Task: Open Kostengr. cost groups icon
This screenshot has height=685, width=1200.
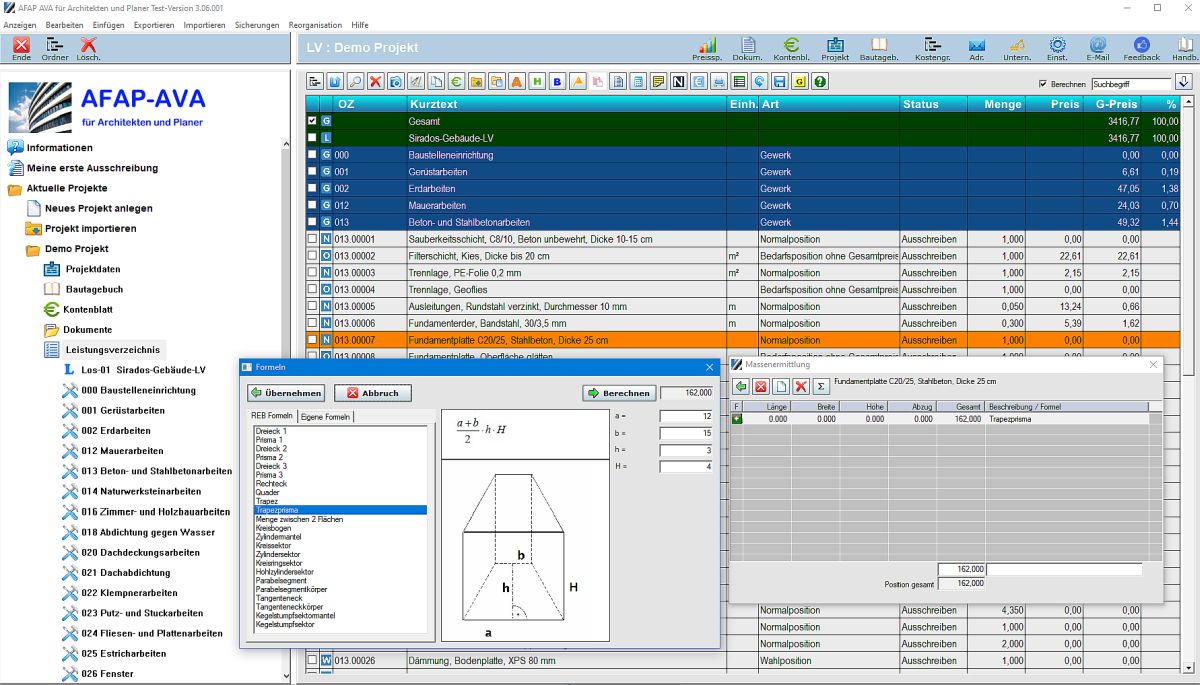Action: 932,49
